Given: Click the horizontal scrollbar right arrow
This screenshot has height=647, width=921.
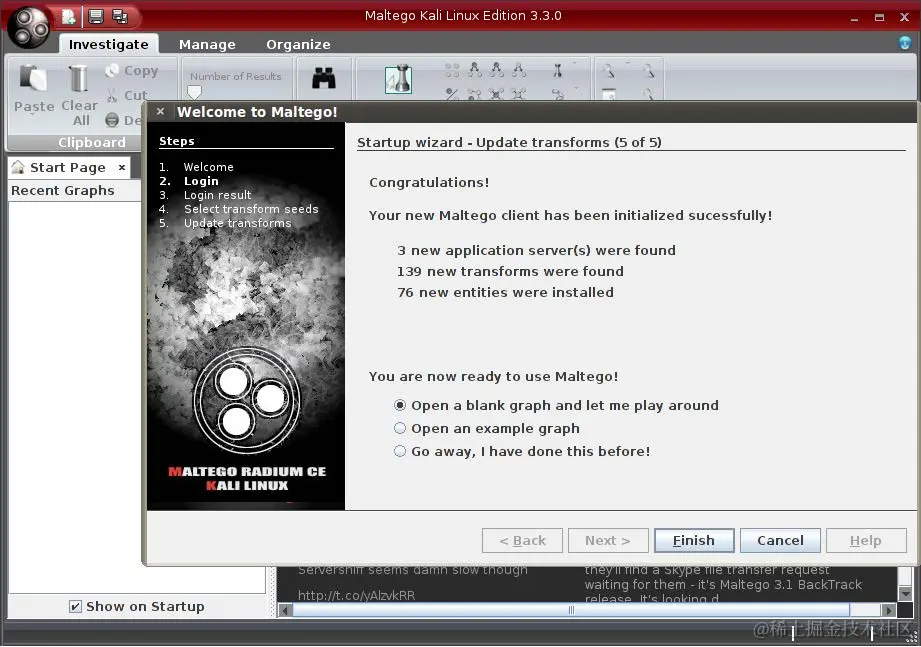Looking at the screenshot, I should 889,610.
